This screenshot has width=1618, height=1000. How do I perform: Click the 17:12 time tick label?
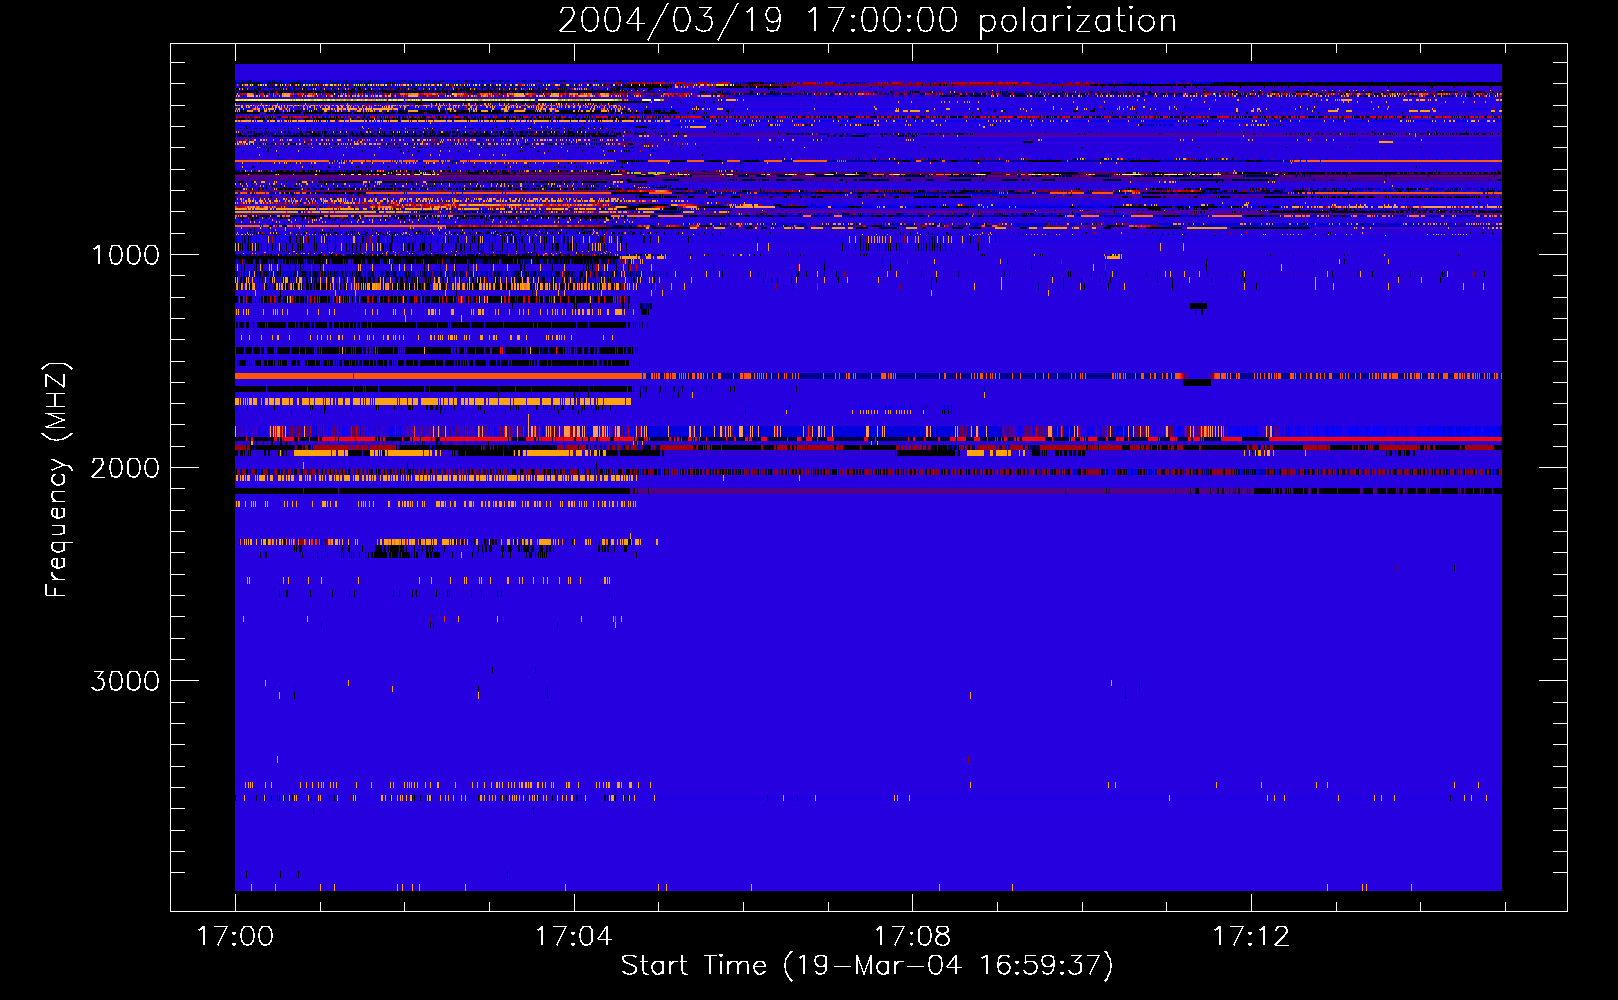click(1251, 936)
